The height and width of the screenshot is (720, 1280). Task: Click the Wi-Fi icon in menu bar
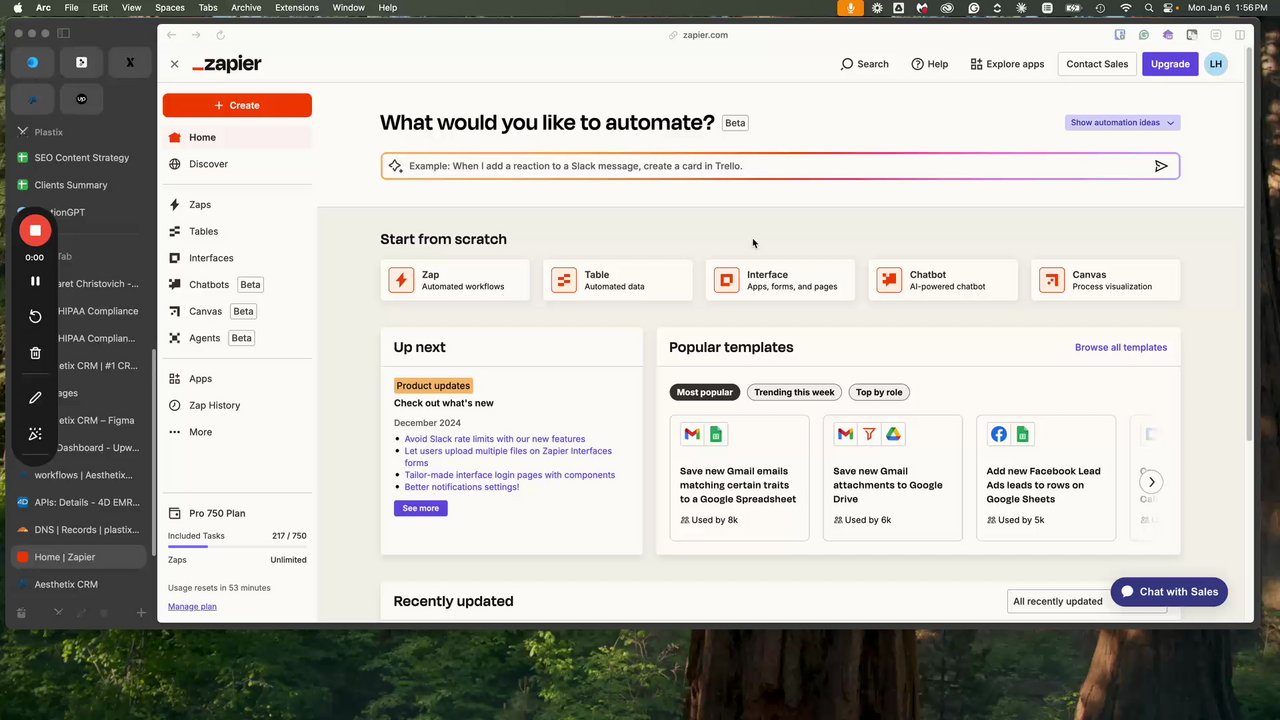point(1126,8)
